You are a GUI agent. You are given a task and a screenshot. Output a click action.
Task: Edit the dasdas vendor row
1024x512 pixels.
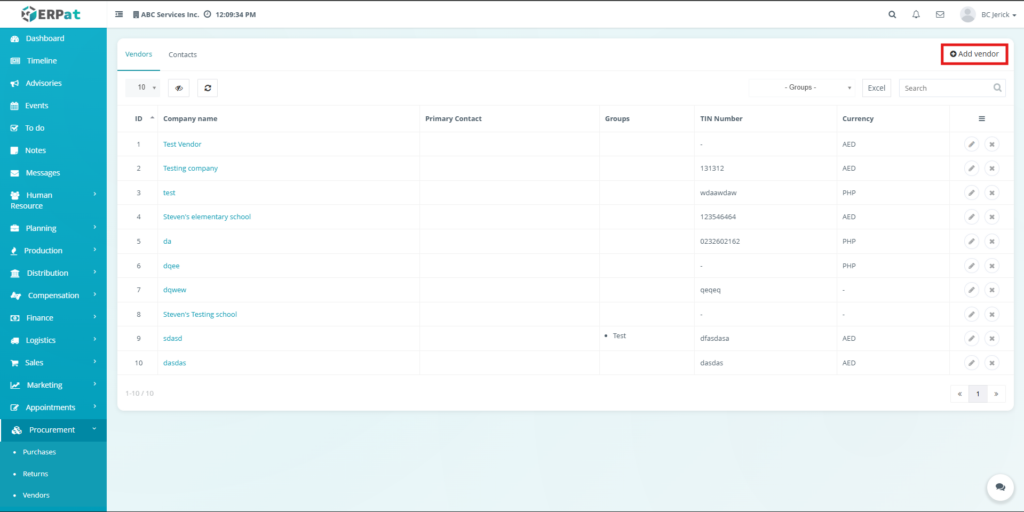[x=972, y=362]
